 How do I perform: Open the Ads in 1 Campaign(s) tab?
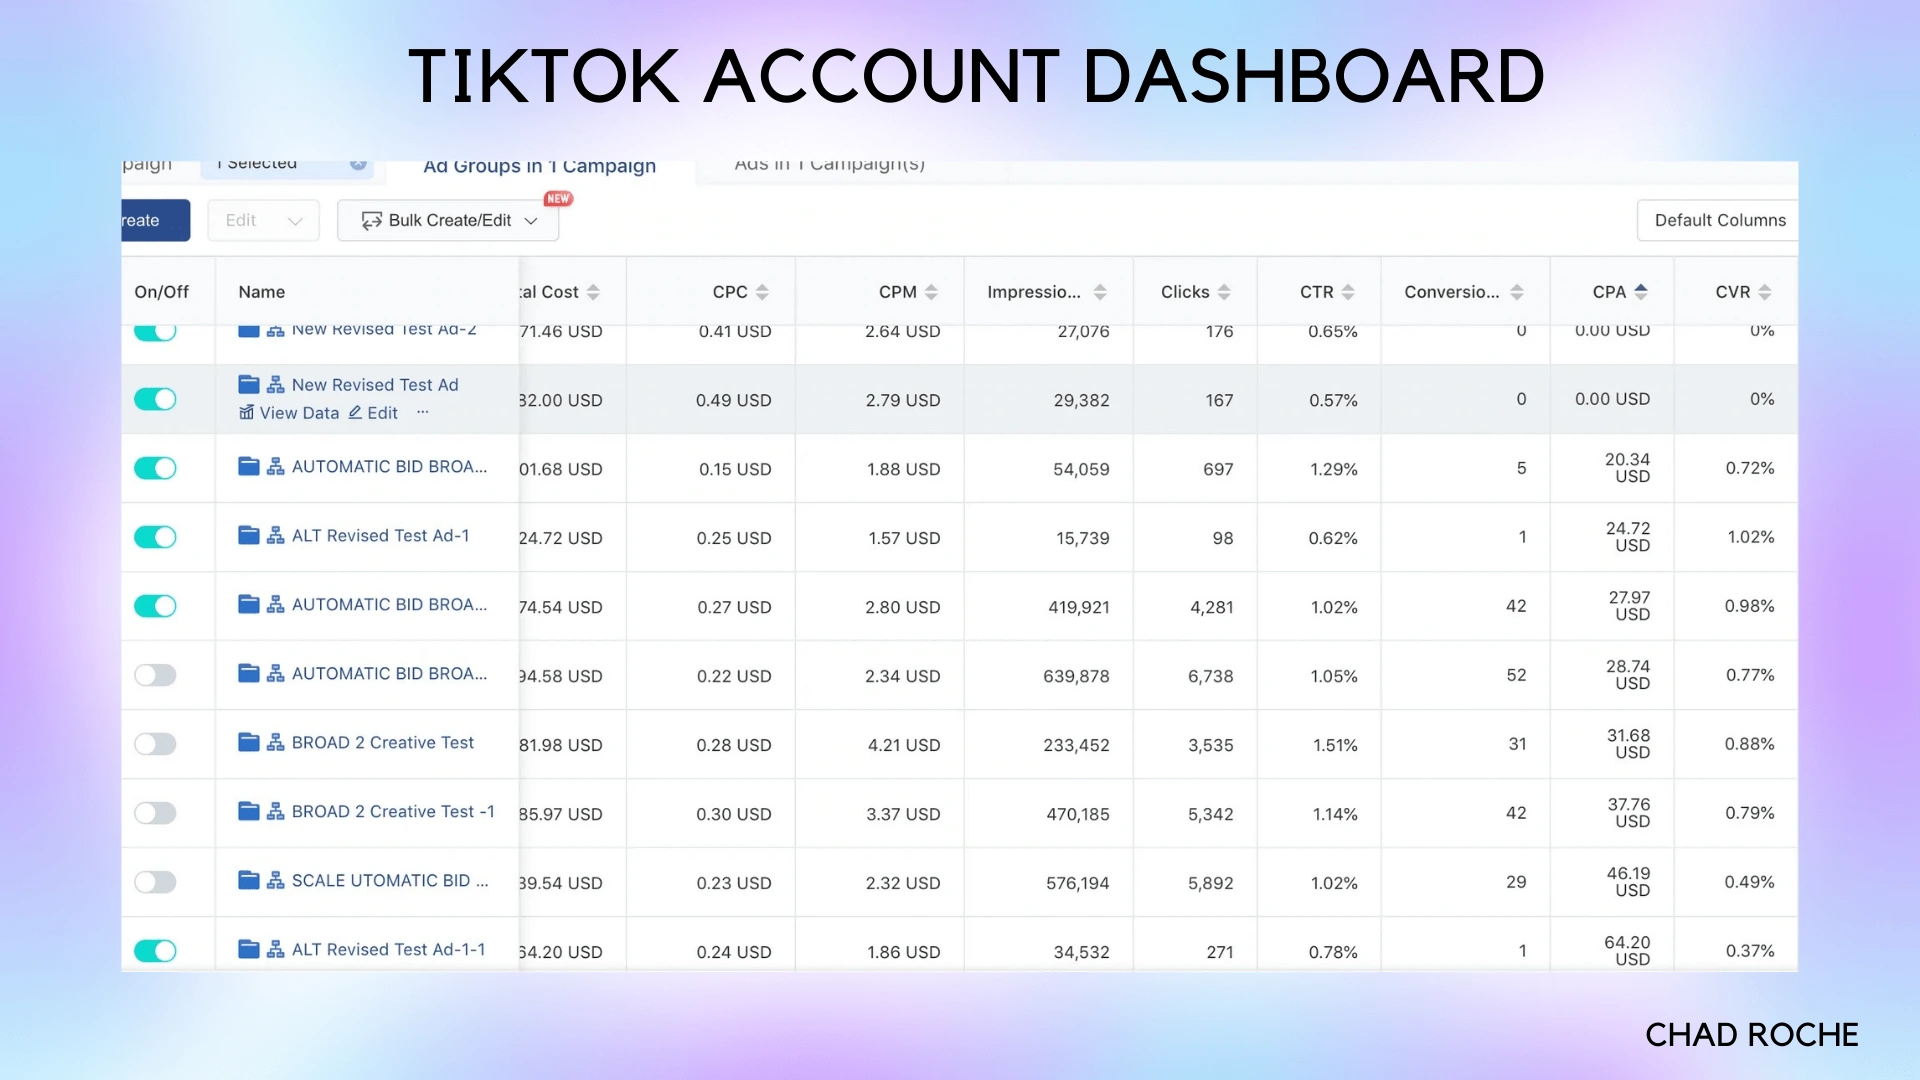click(829, 165)
